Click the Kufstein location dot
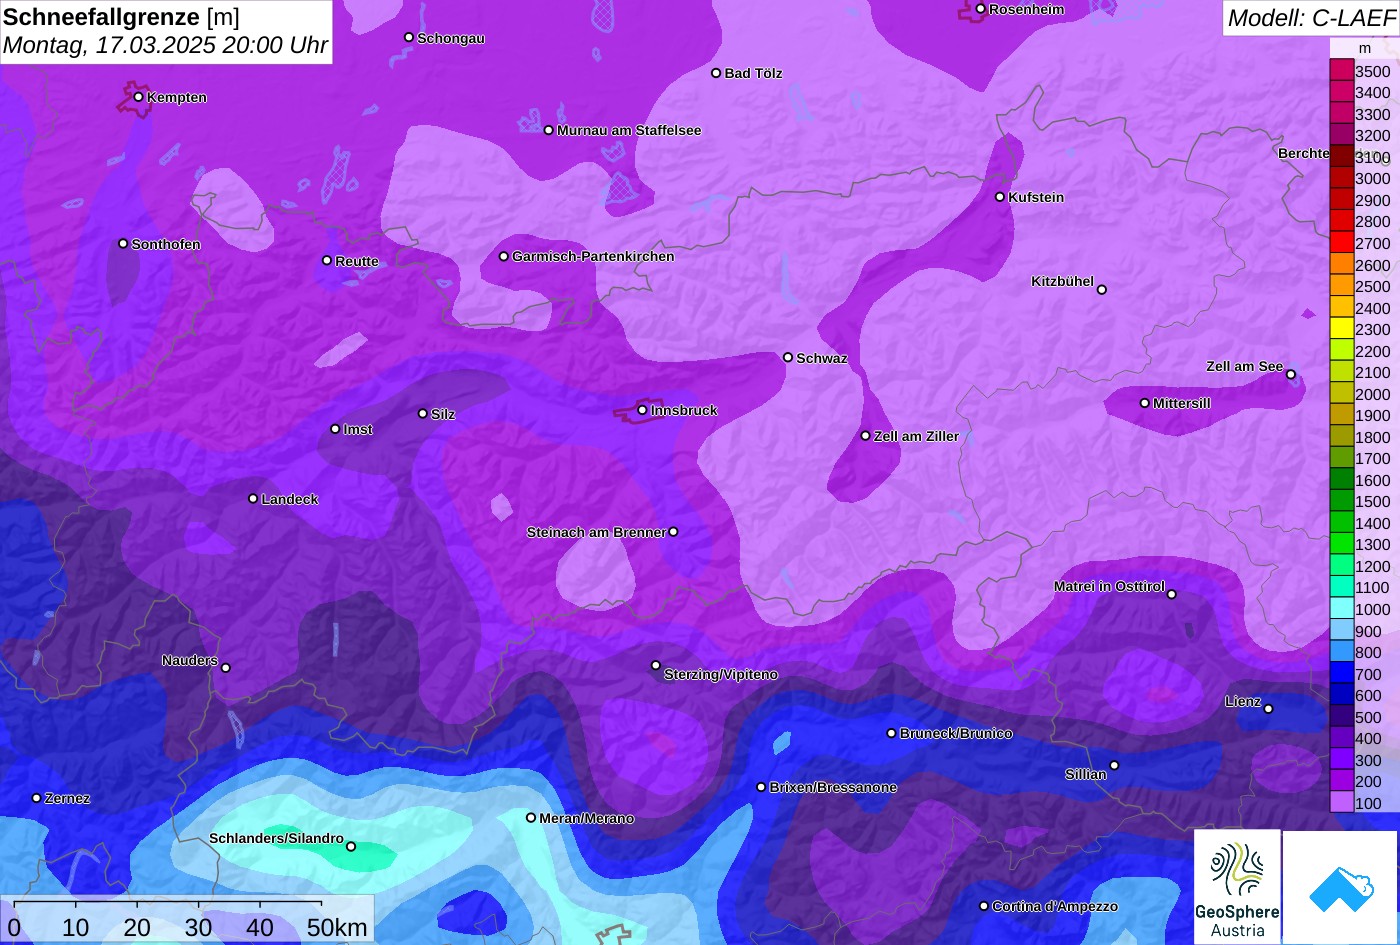1400x945 pixels. [x=999, y=197]
